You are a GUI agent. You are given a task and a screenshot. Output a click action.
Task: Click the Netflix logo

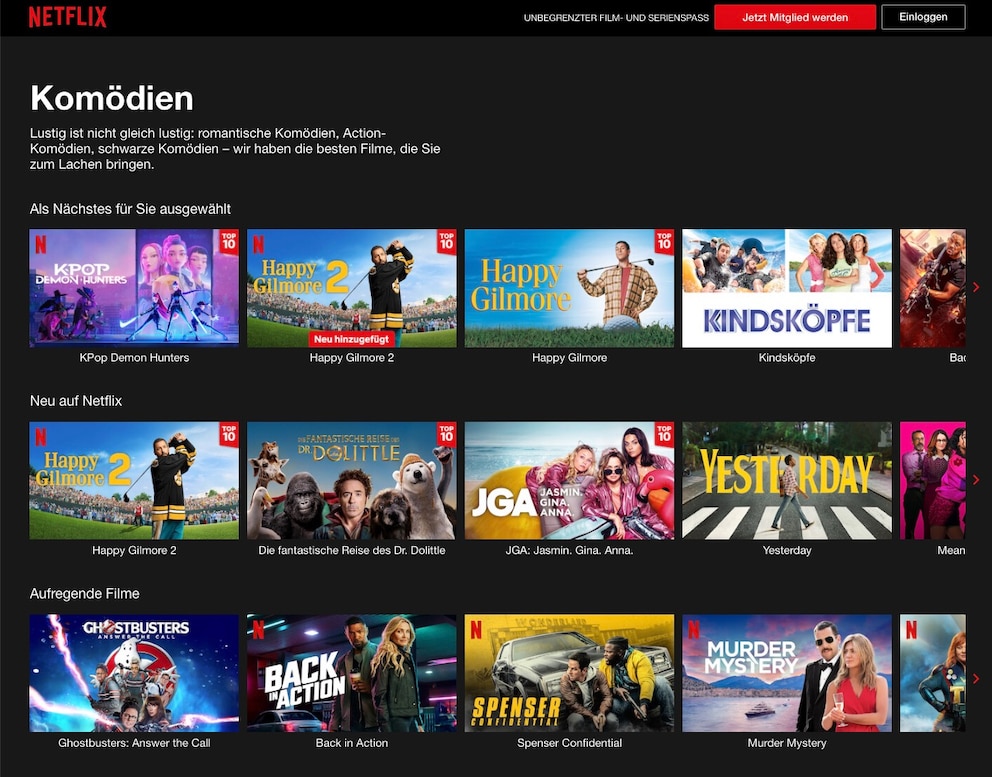click(68, 17)
